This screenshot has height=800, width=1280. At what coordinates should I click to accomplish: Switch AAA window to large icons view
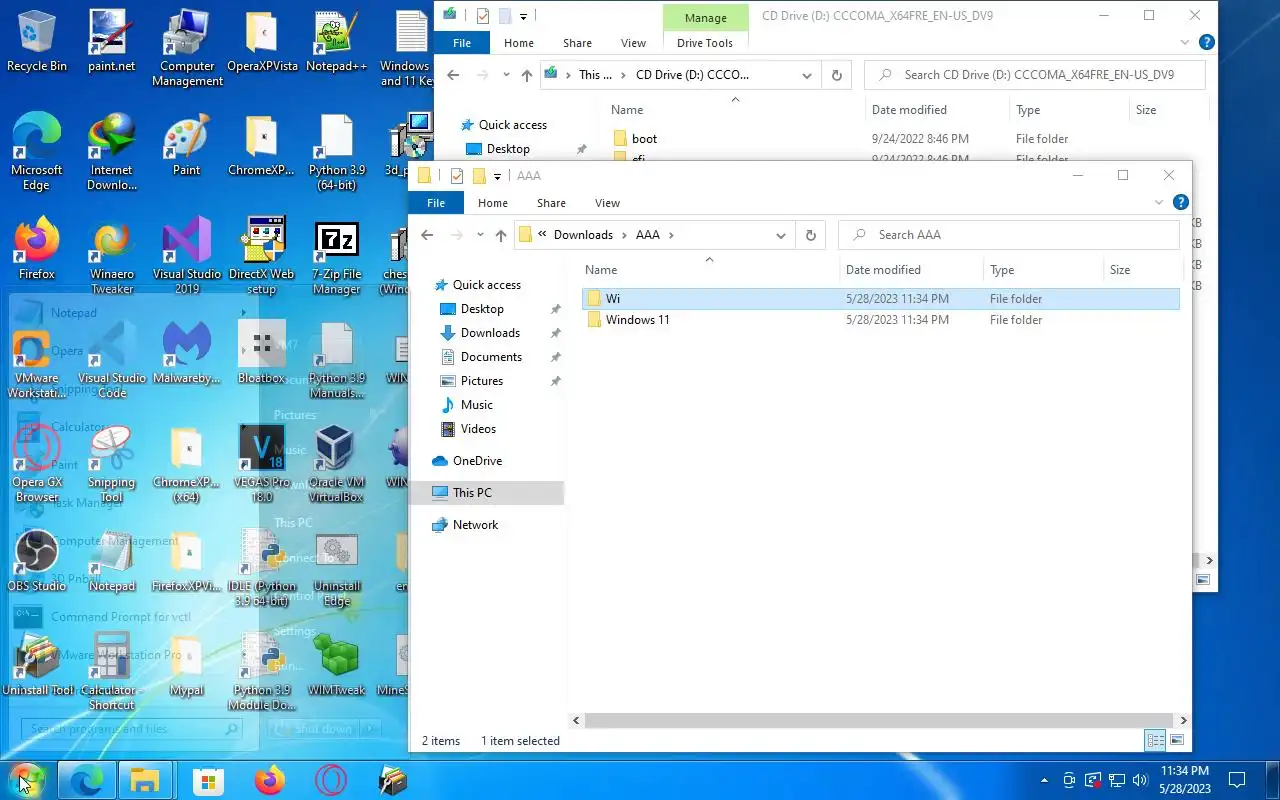pos(1177,741)
